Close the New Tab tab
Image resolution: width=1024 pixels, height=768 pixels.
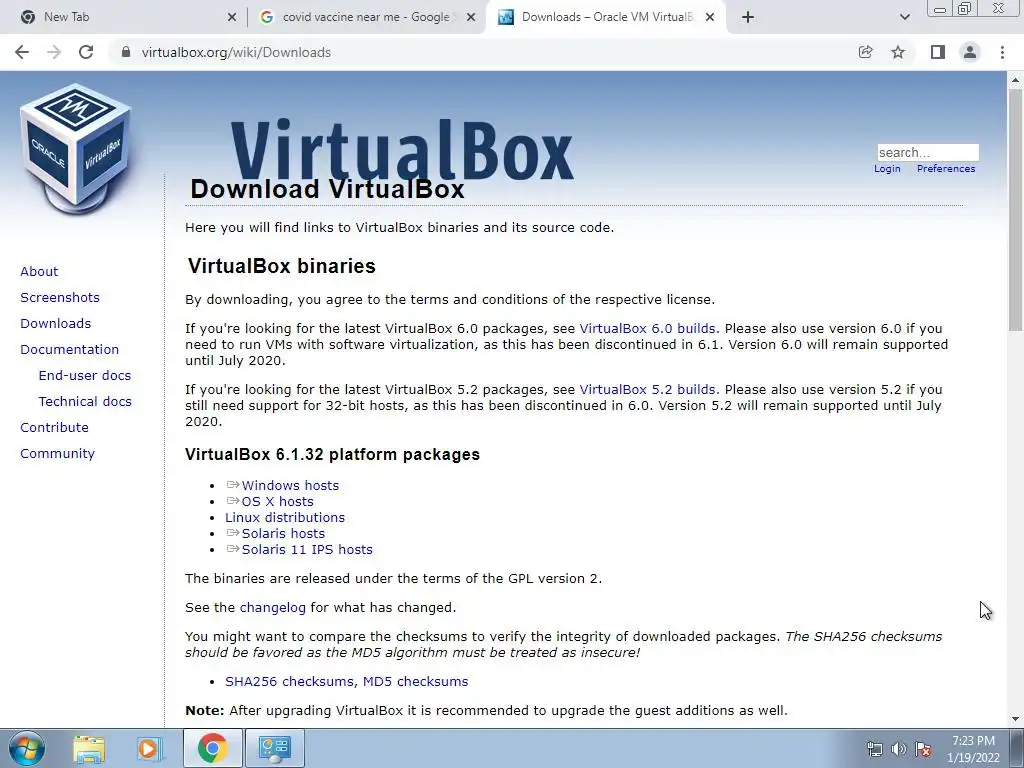pos(232,18)
